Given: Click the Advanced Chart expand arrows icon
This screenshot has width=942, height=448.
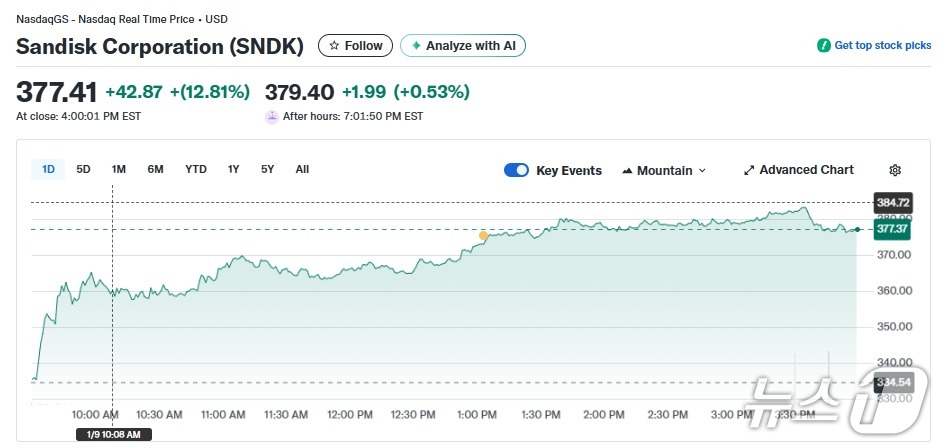Looking at the screenshot, I should coord(749,170).
